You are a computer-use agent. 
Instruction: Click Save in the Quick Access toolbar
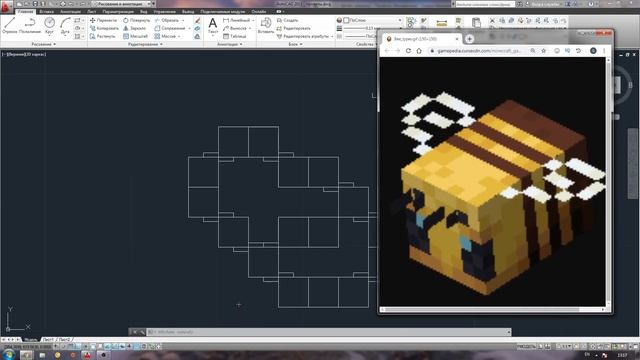(36, 4)
